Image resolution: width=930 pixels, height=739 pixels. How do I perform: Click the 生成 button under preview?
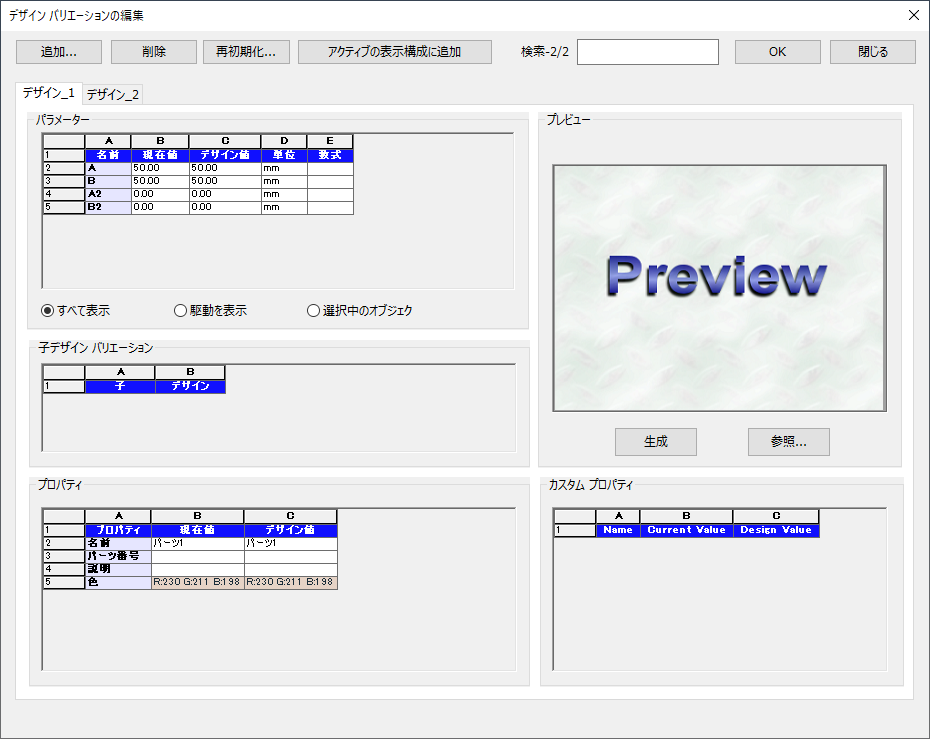(x=655, y=442)
